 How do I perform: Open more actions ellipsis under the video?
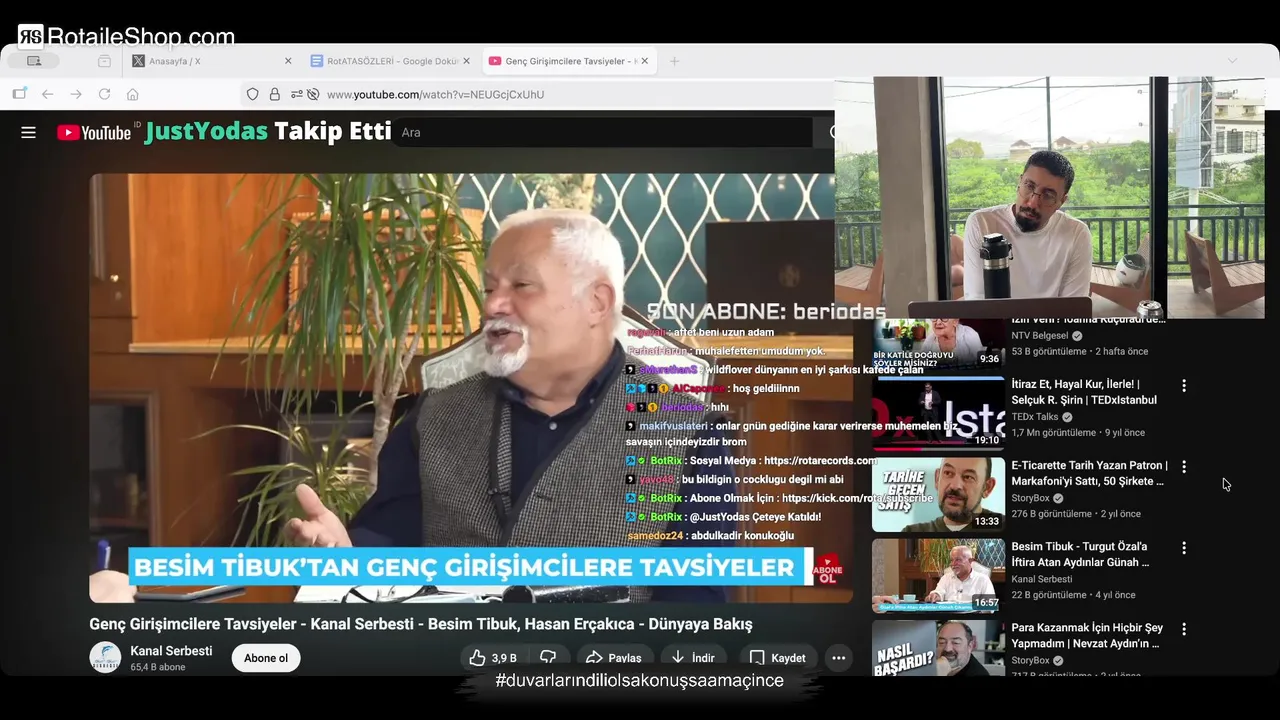tap(838, 658)
